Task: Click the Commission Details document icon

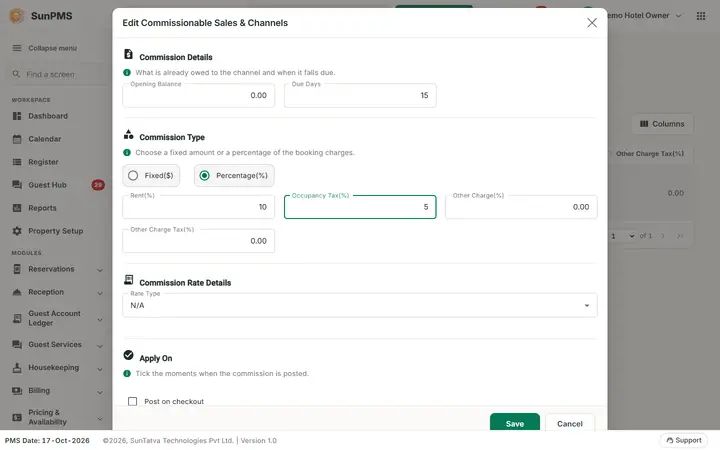Action: click(x=129, y=55)
